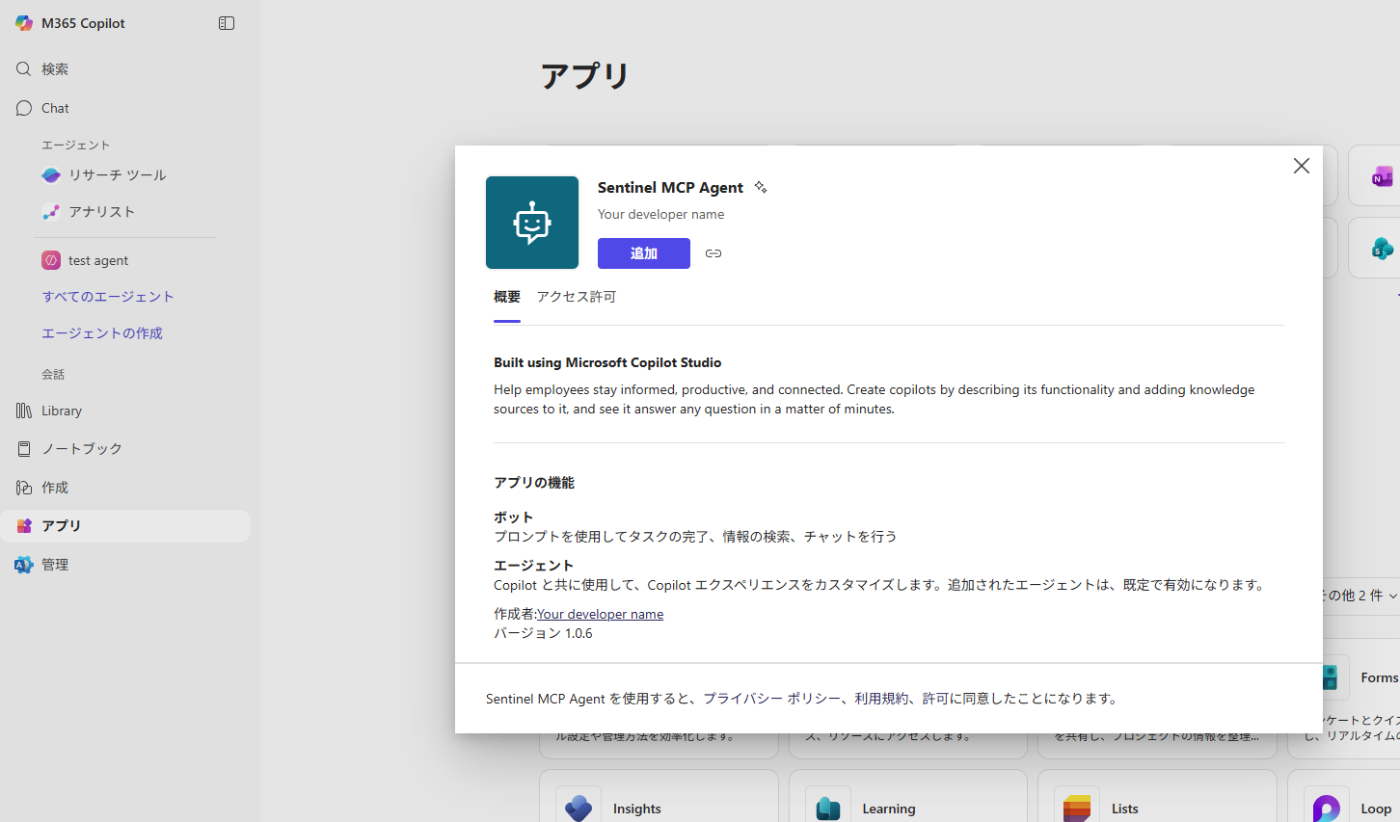Click the OneNote app icon behind dialog

1383,178
